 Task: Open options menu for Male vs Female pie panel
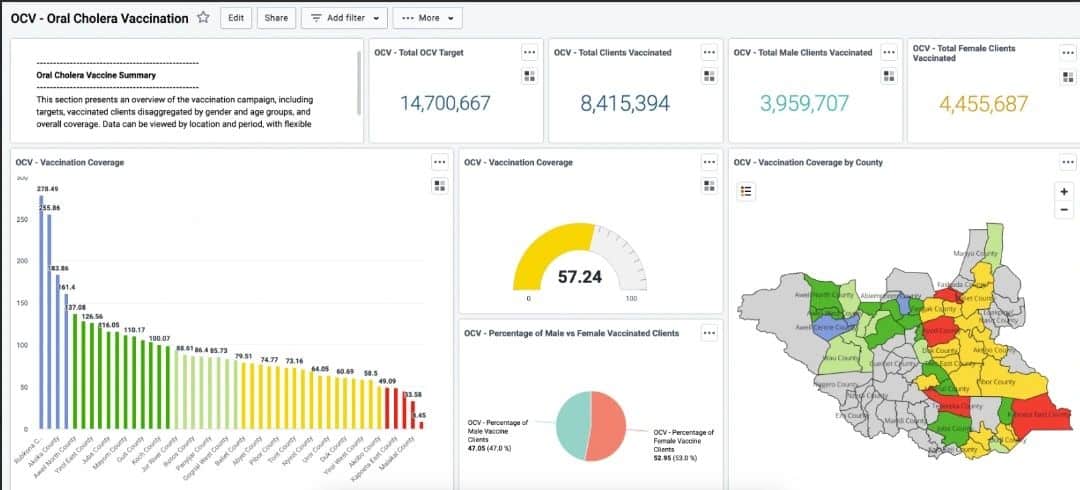pyautogui.click(x=709, y=333)
